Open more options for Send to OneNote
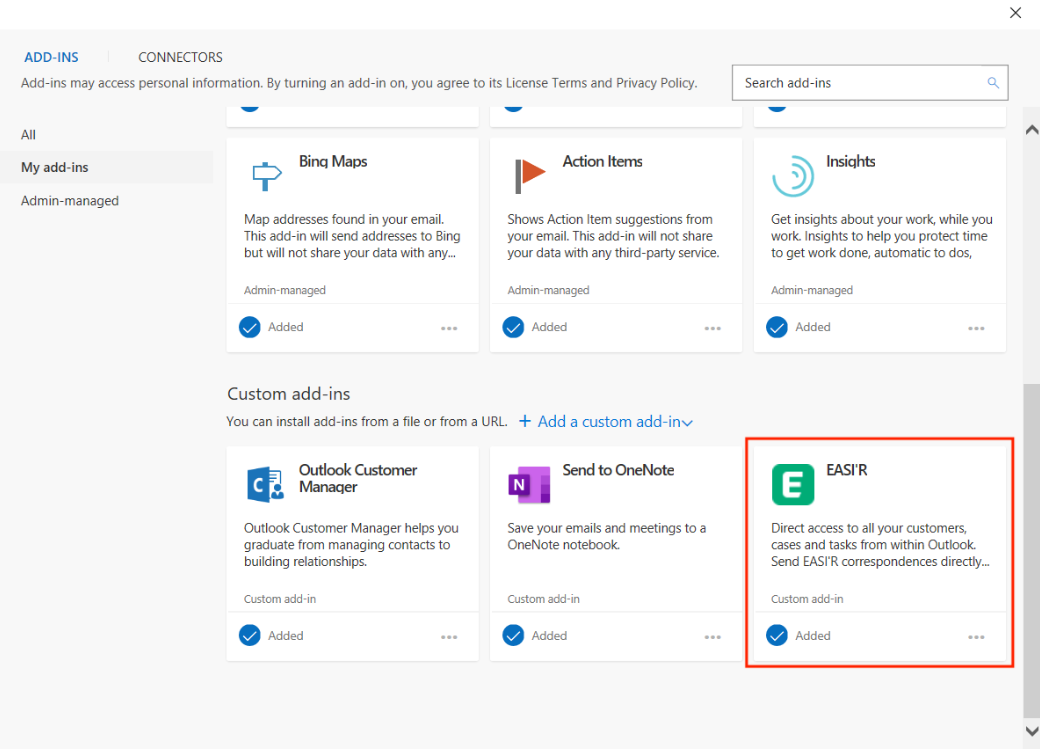 click(712, 637)
